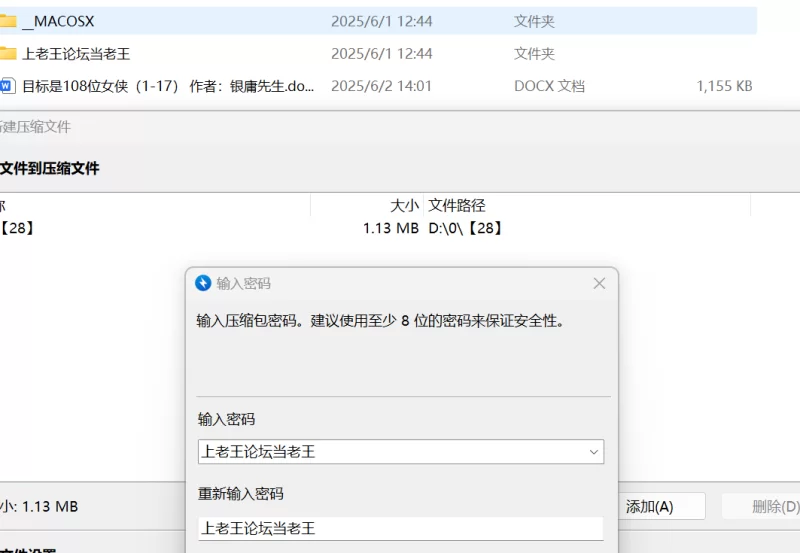Select the 【28】 row in archive list
This screenshot has width=800, height=553.
pyautogui.click(x=375, y=228)
